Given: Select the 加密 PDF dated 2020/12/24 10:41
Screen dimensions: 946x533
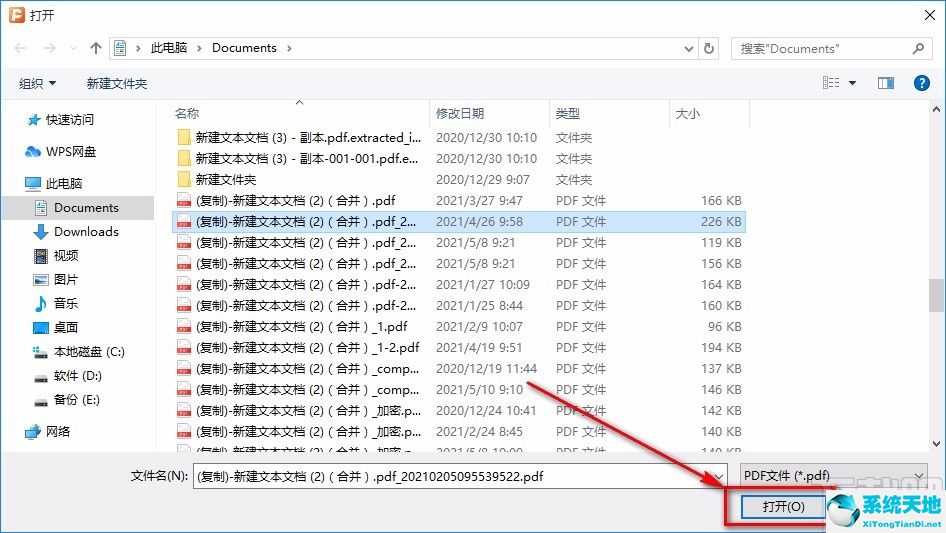Looking at the screenshot, I should coord(459,411).
